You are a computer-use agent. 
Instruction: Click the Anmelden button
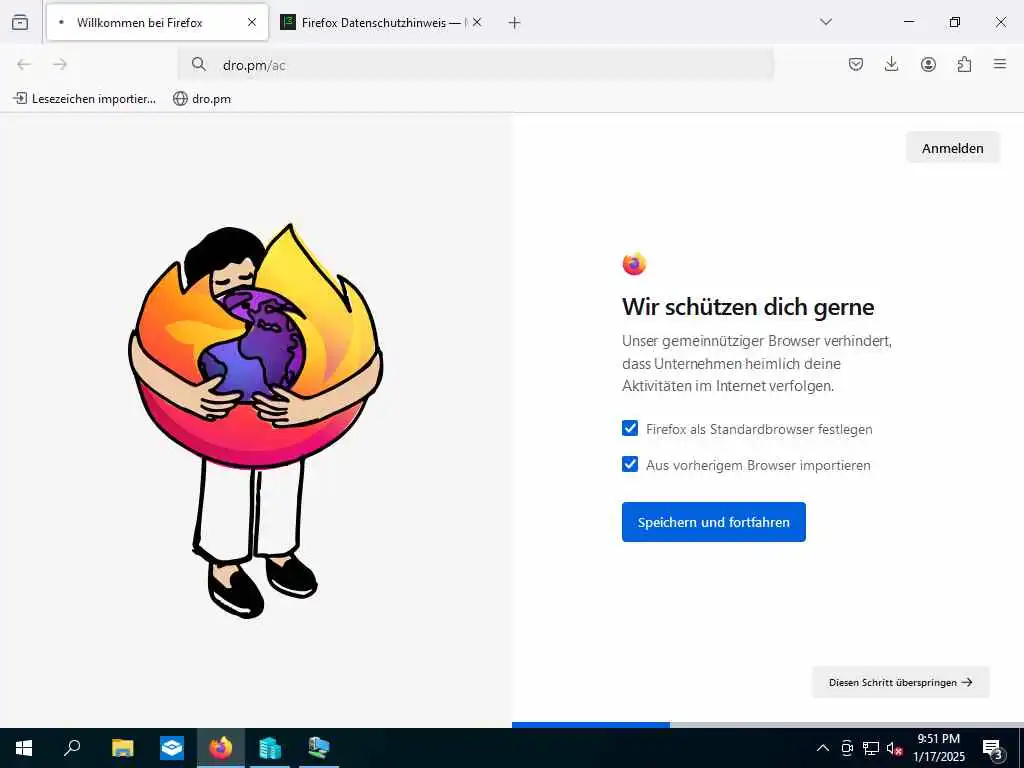[953, 148]
